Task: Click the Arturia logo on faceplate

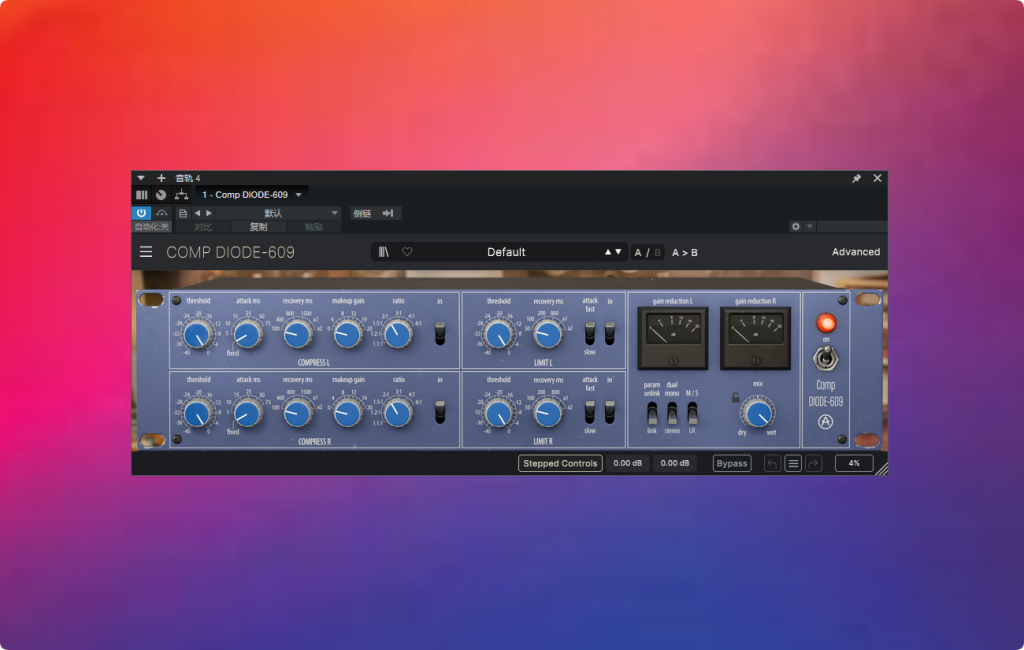Action: (x=825, y=422)
